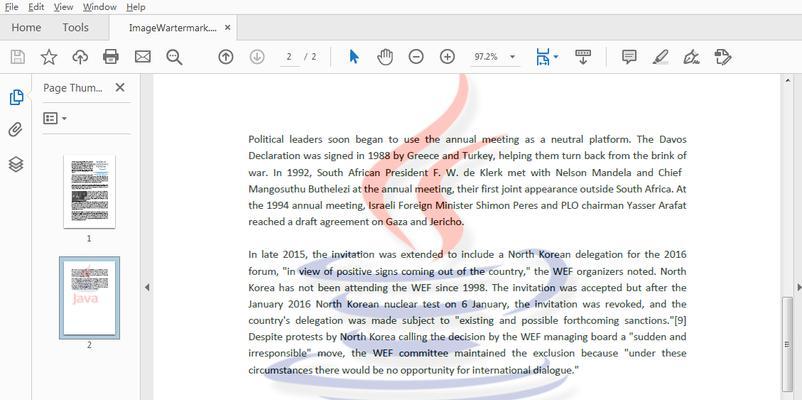Bookmark document with the star icon

click(x=49, y=57)
